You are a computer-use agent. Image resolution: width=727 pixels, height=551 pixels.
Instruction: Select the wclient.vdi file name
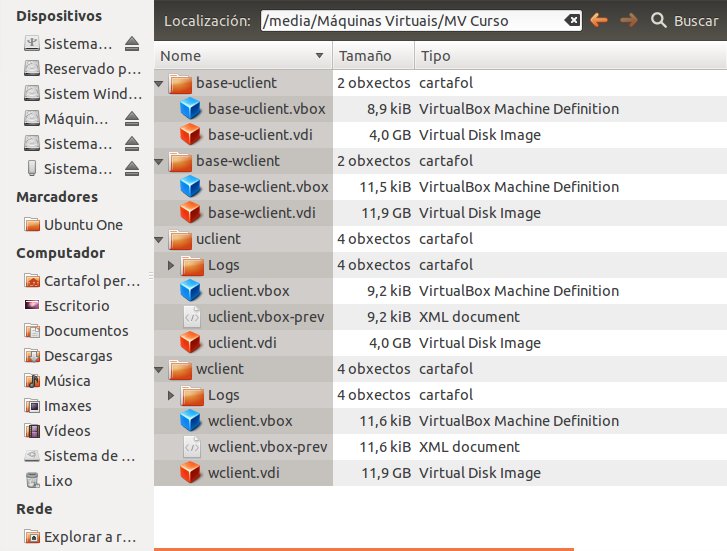click(243, 473)
